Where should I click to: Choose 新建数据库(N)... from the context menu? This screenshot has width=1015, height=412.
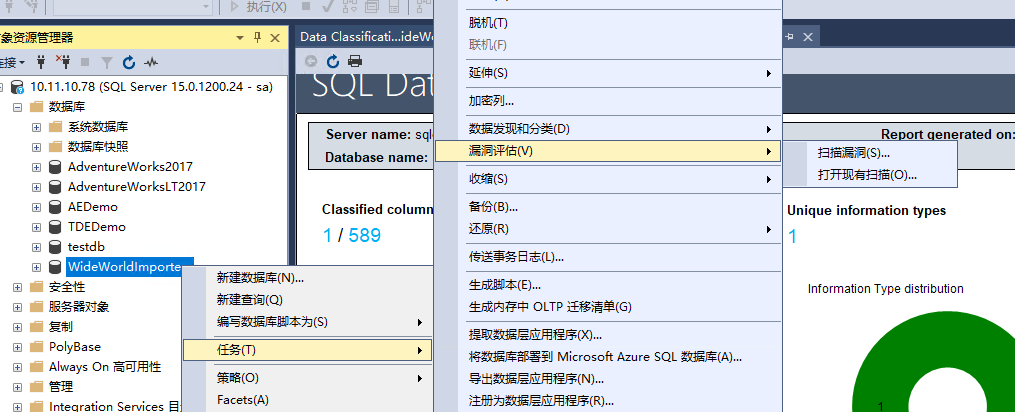[x=307, y=278]
